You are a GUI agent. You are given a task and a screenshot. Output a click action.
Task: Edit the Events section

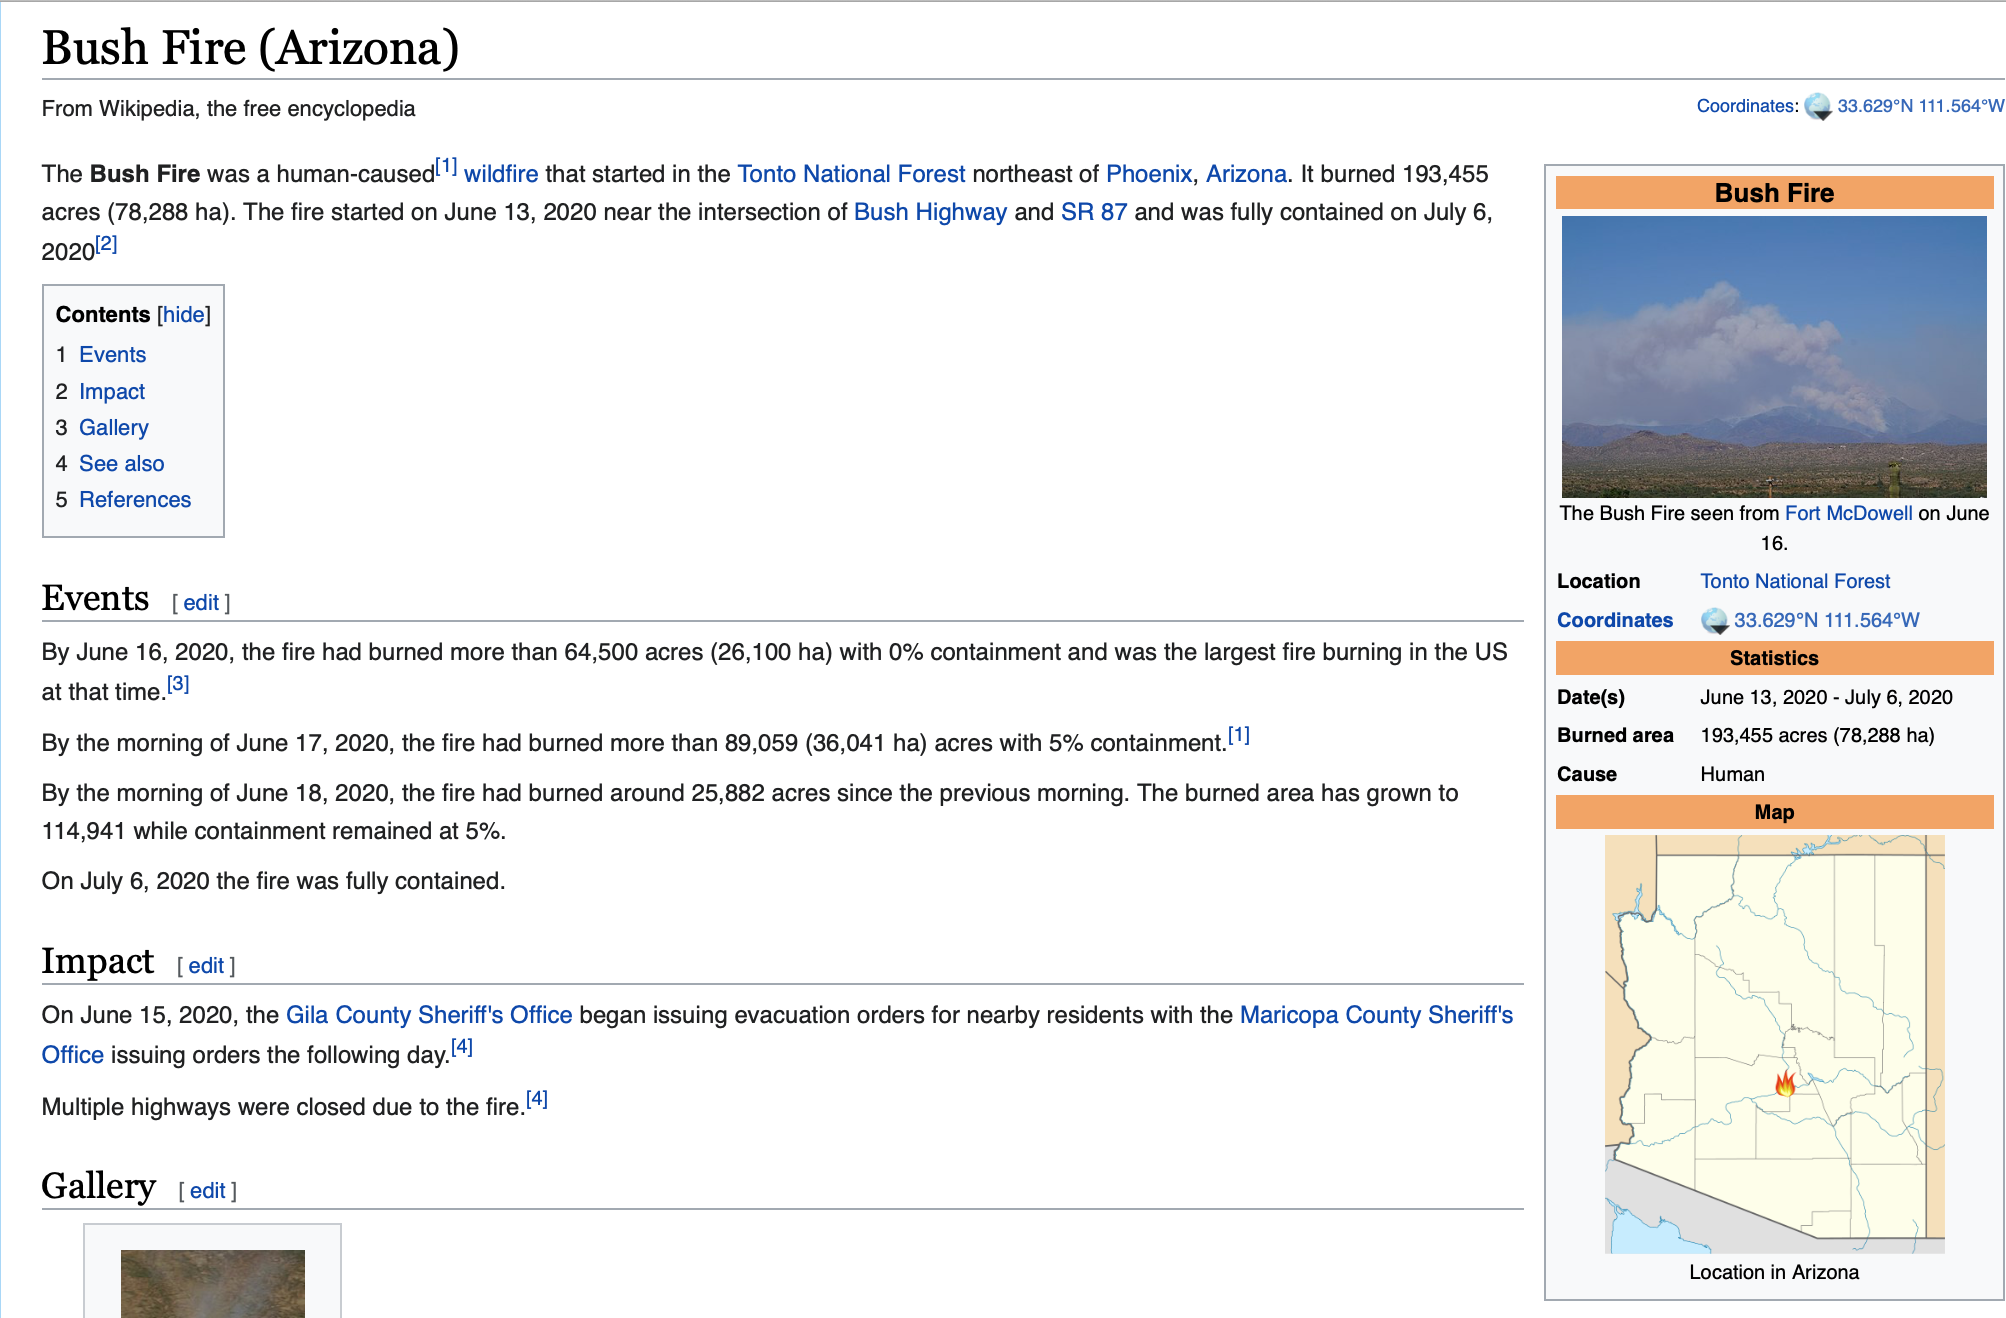pos(200,603)
